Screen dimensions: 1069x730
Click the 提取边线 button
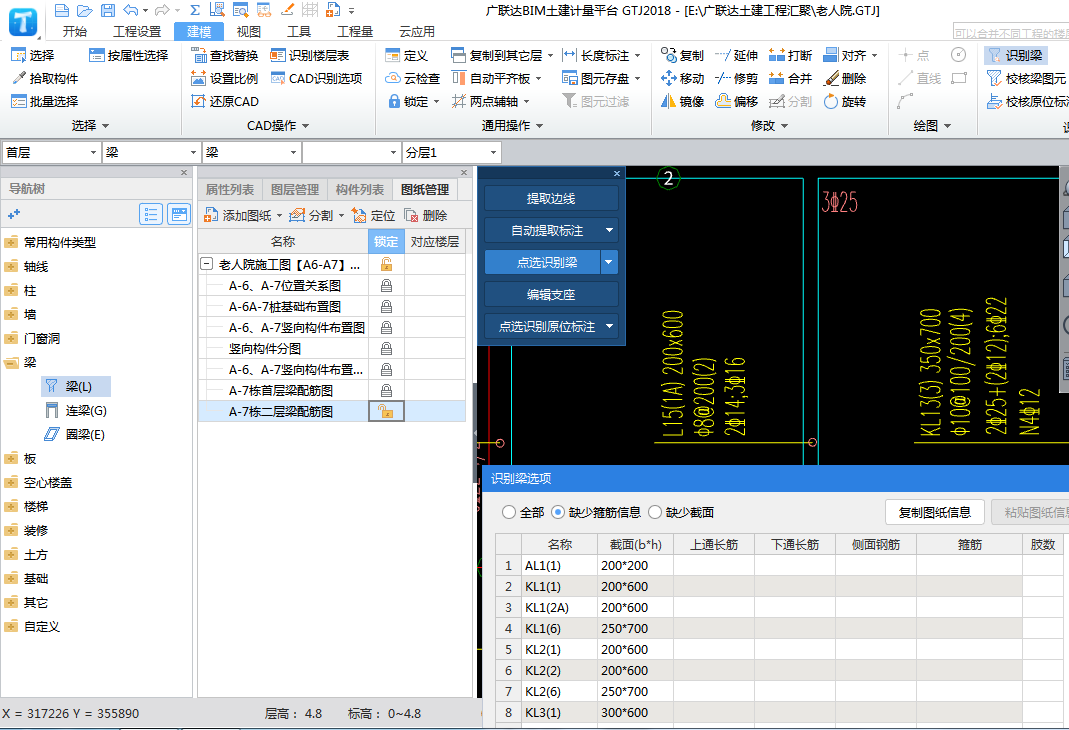point(551,198)
